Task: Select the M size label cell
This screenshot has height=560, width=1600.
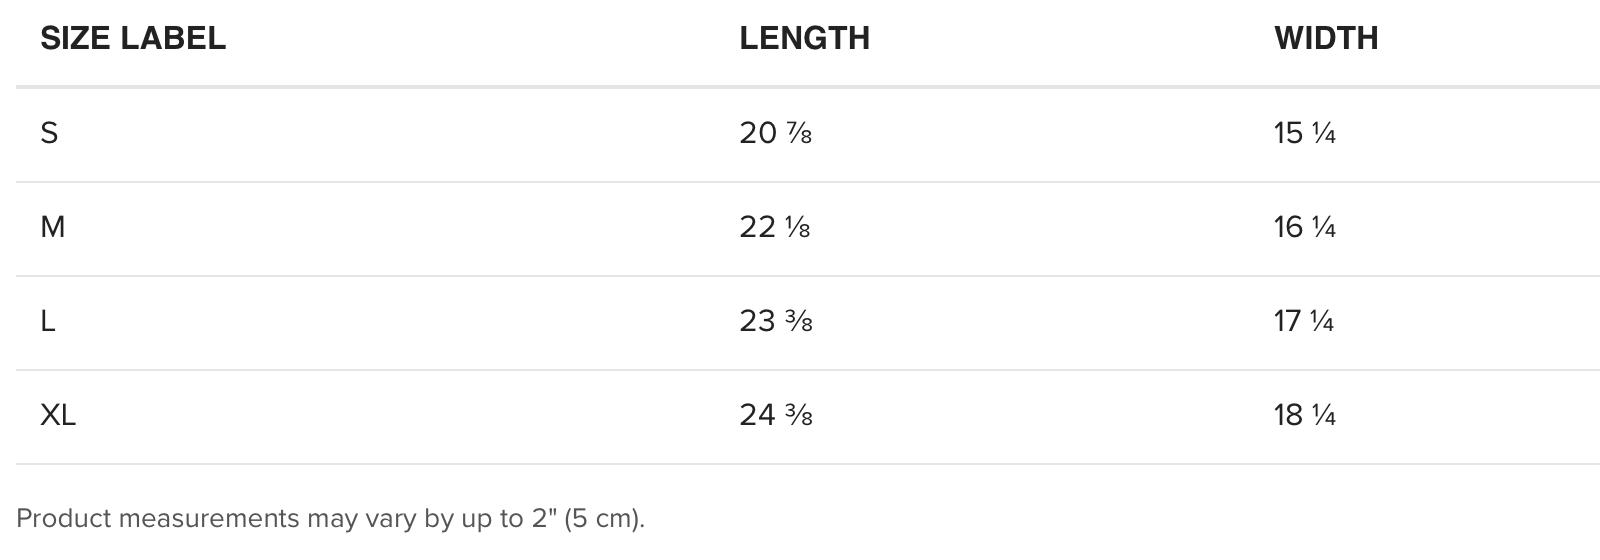Action: (52, 227)
